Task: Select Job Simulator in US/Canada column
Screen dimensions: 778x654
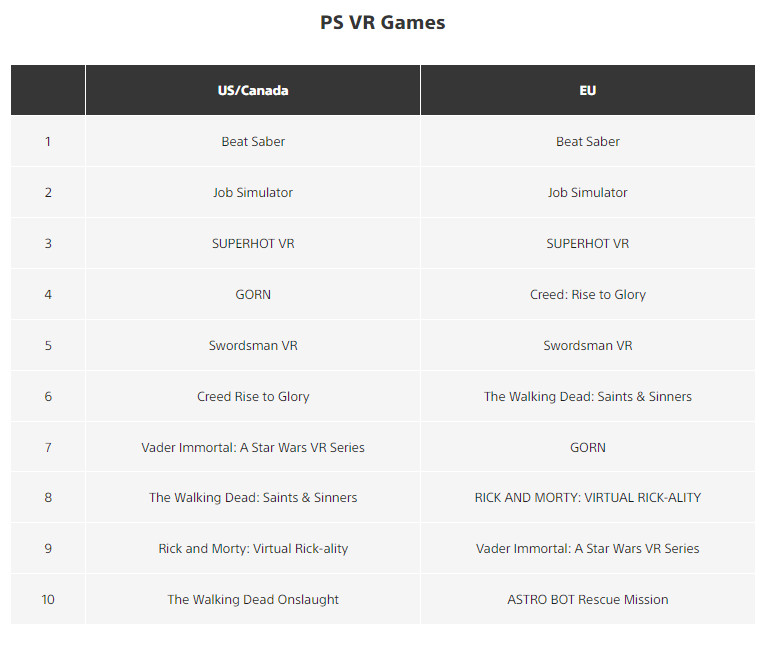Action: point(253,193)
